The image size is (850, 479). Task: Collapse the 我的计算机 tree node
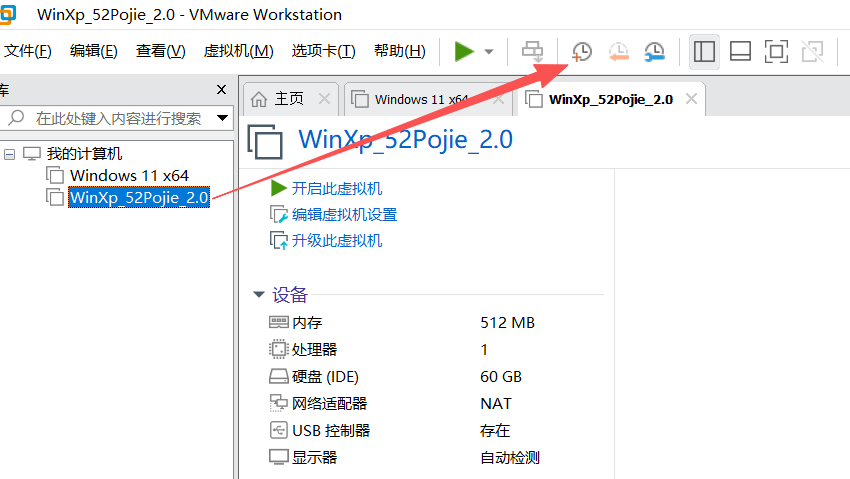point(9,154)
